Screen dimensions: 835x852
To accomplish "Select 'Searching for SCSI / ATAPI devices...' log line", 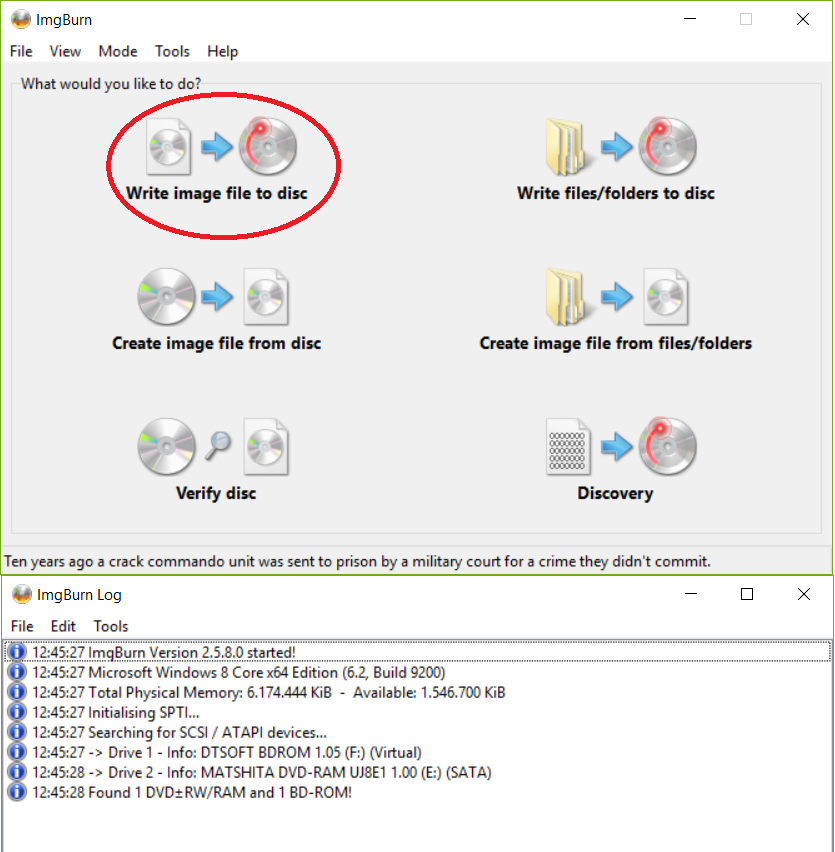I will pos(417,732).
